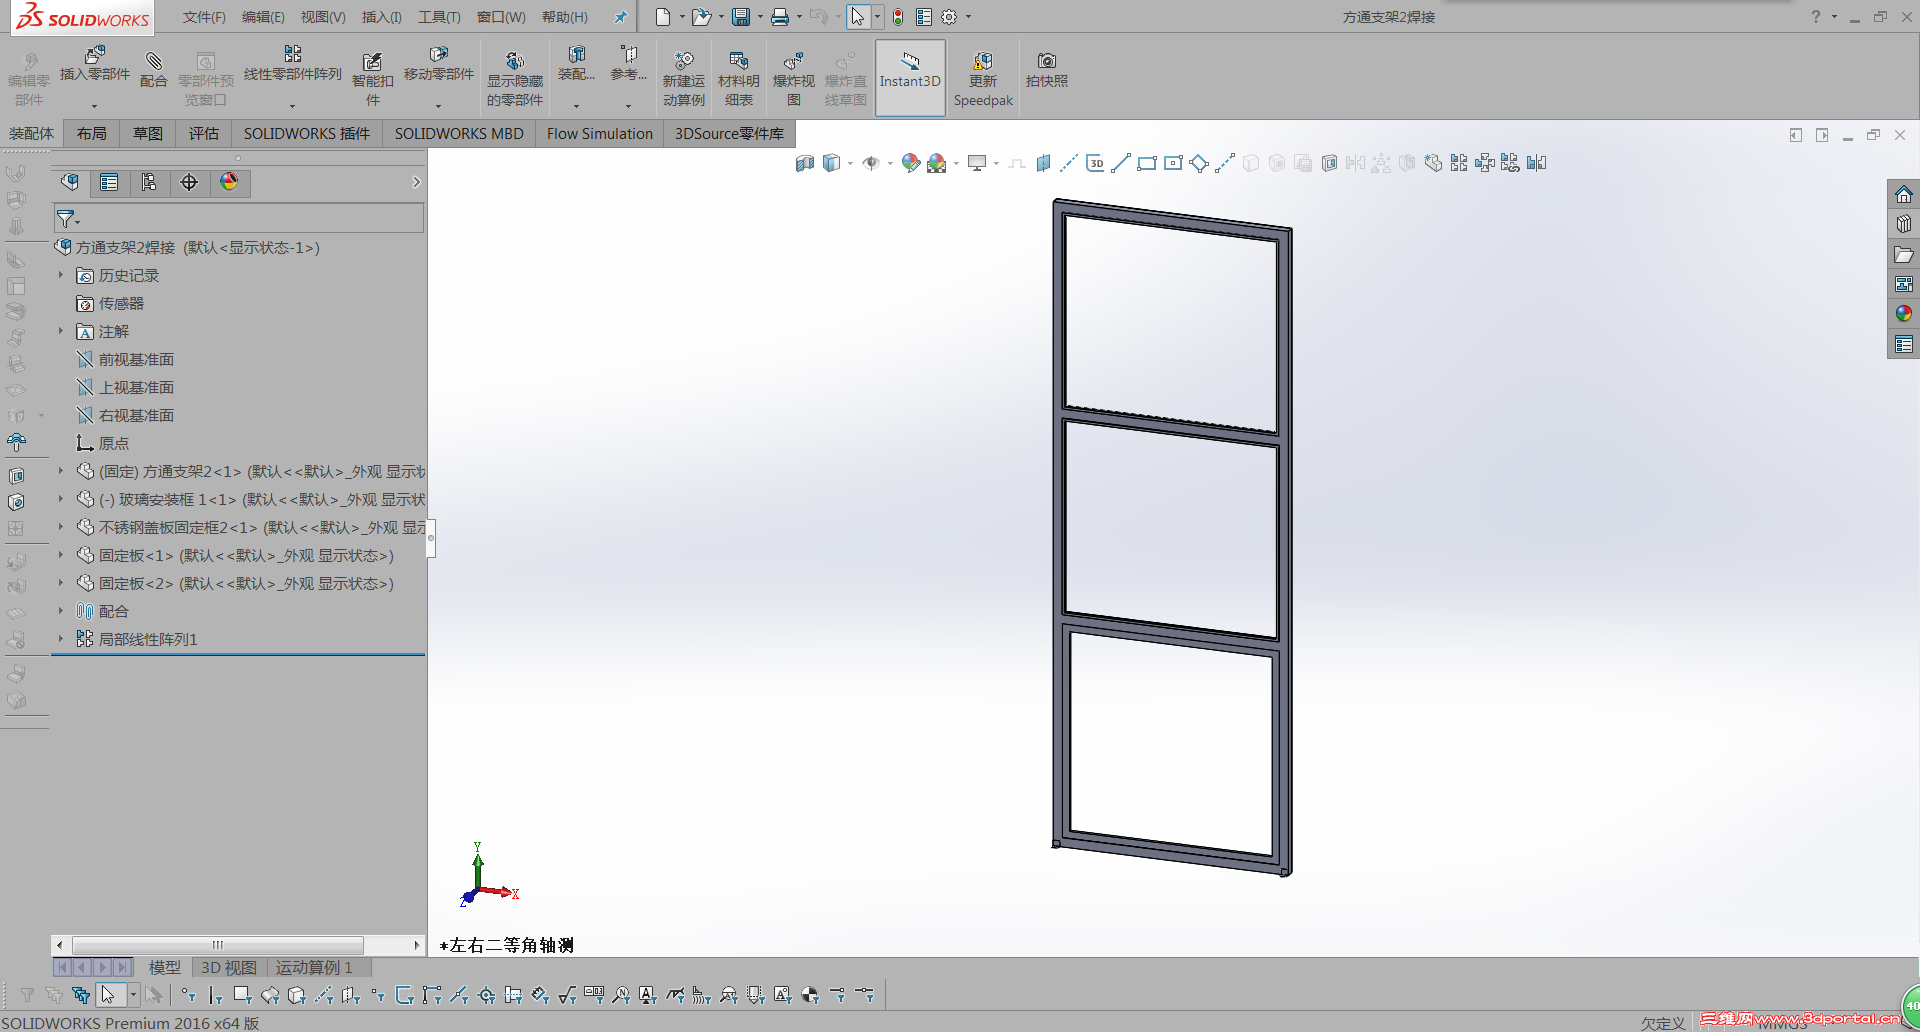
Task: Click 线性零部件阵列 pattern tool
Action: coord(293,64)
